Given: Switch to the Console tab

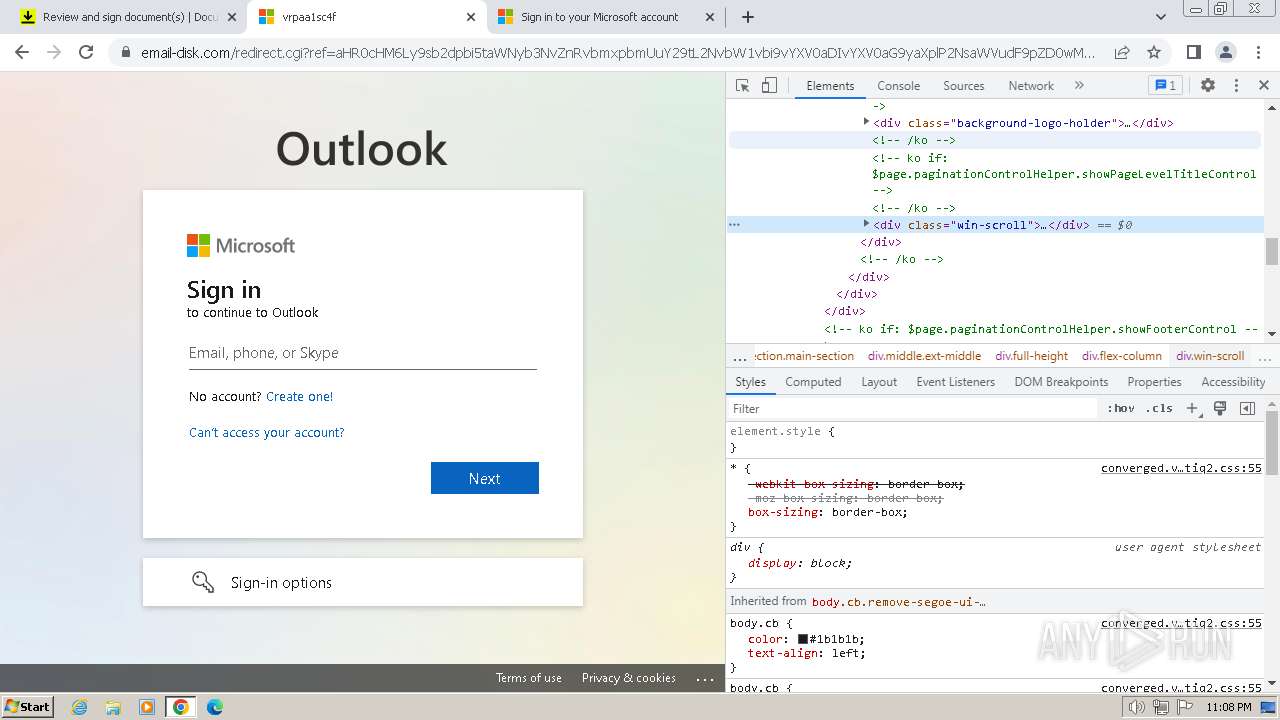Looking at the screenshot, I should pos(898,86).
